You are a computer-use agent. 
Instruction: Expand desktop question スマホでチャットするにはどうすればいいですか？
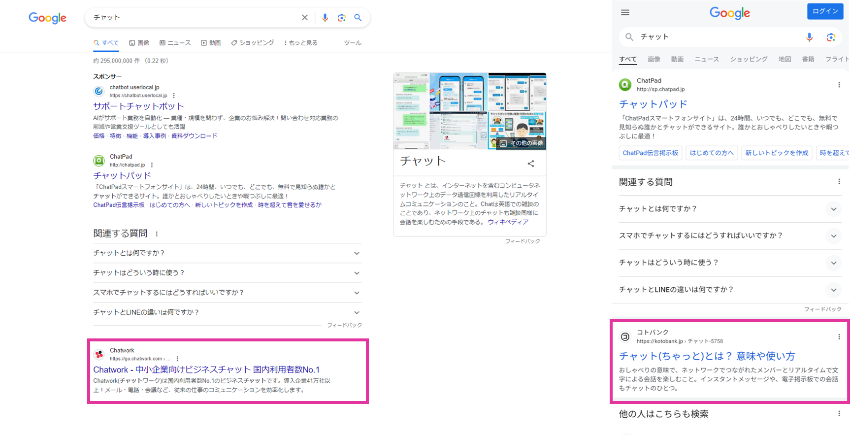coord(227,293)
